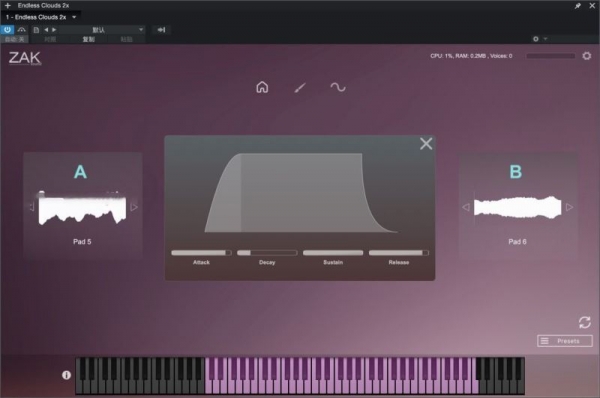Screen dimensions: 600x398
Task: Click the ZAK logo
Action: pos(25,58)
